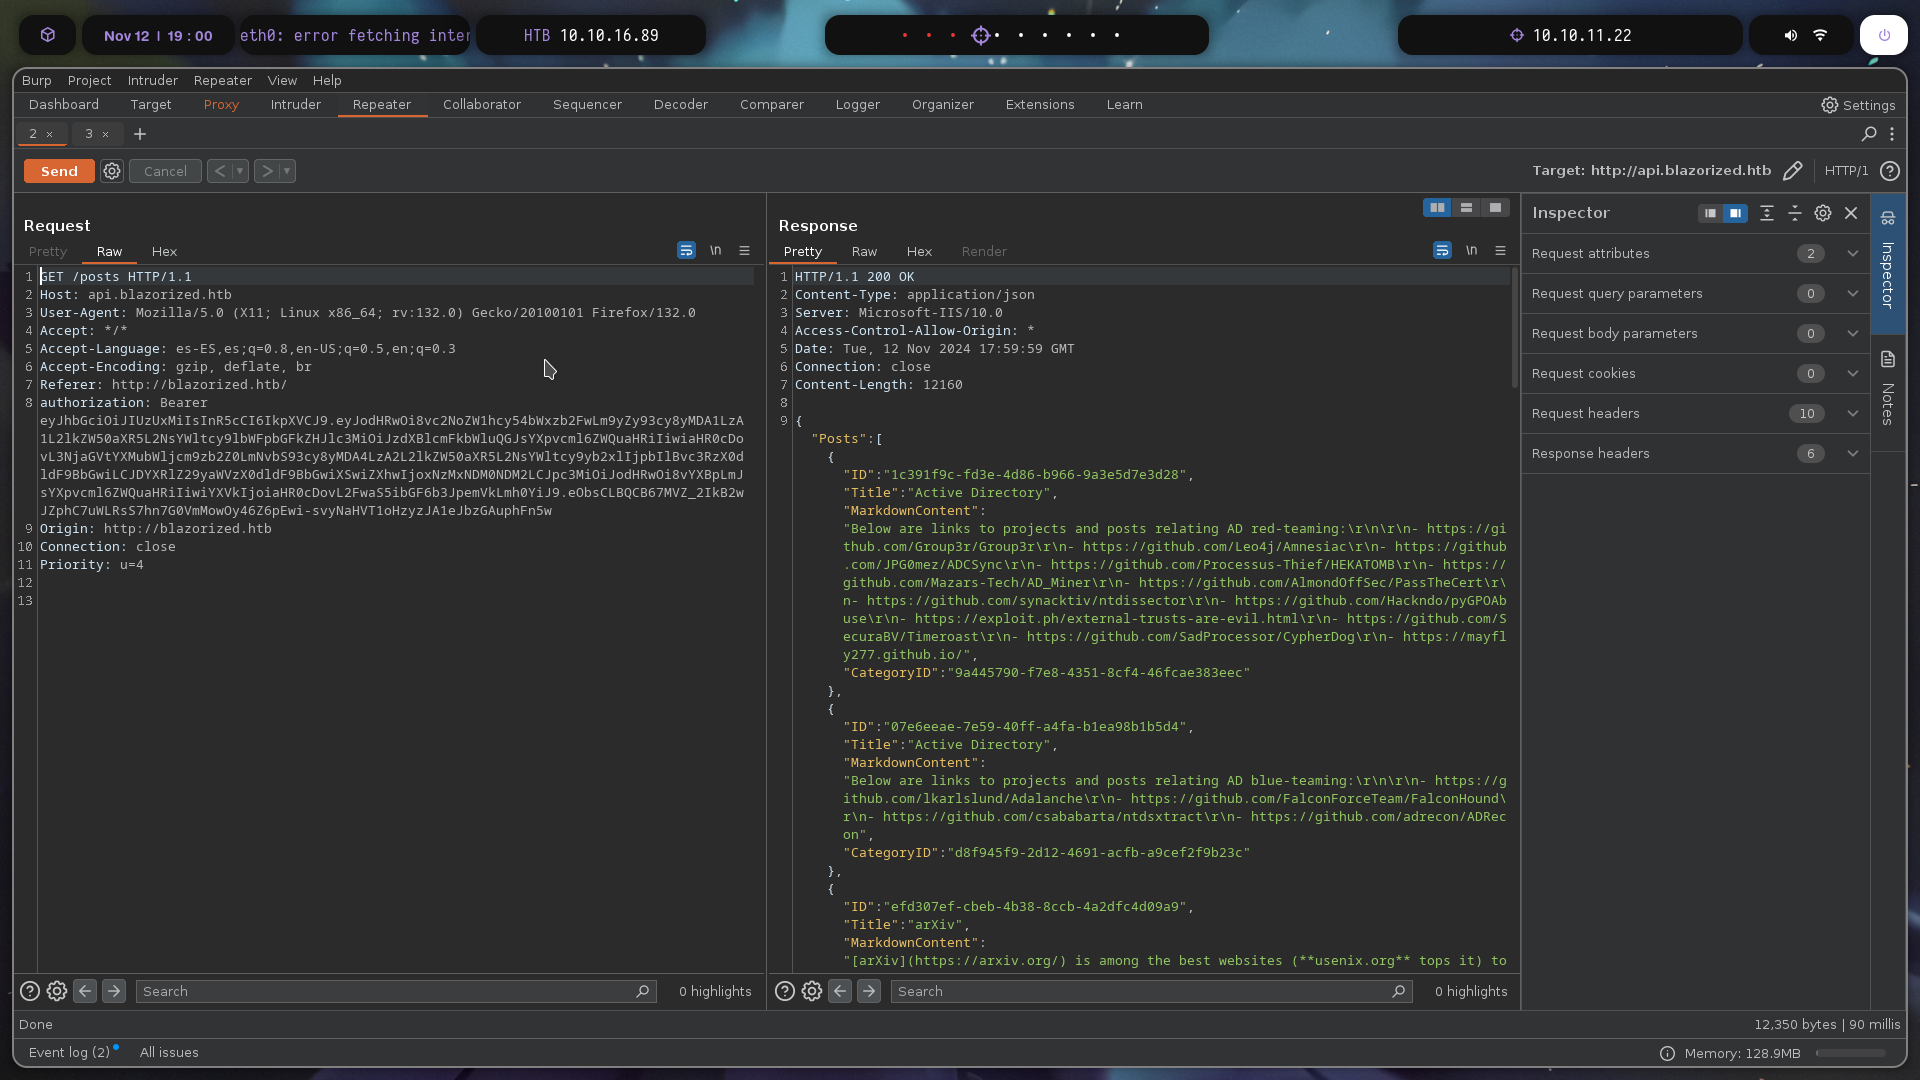Switch the Response view to Raw
Screen dimensions: 1920x1080
864,251
